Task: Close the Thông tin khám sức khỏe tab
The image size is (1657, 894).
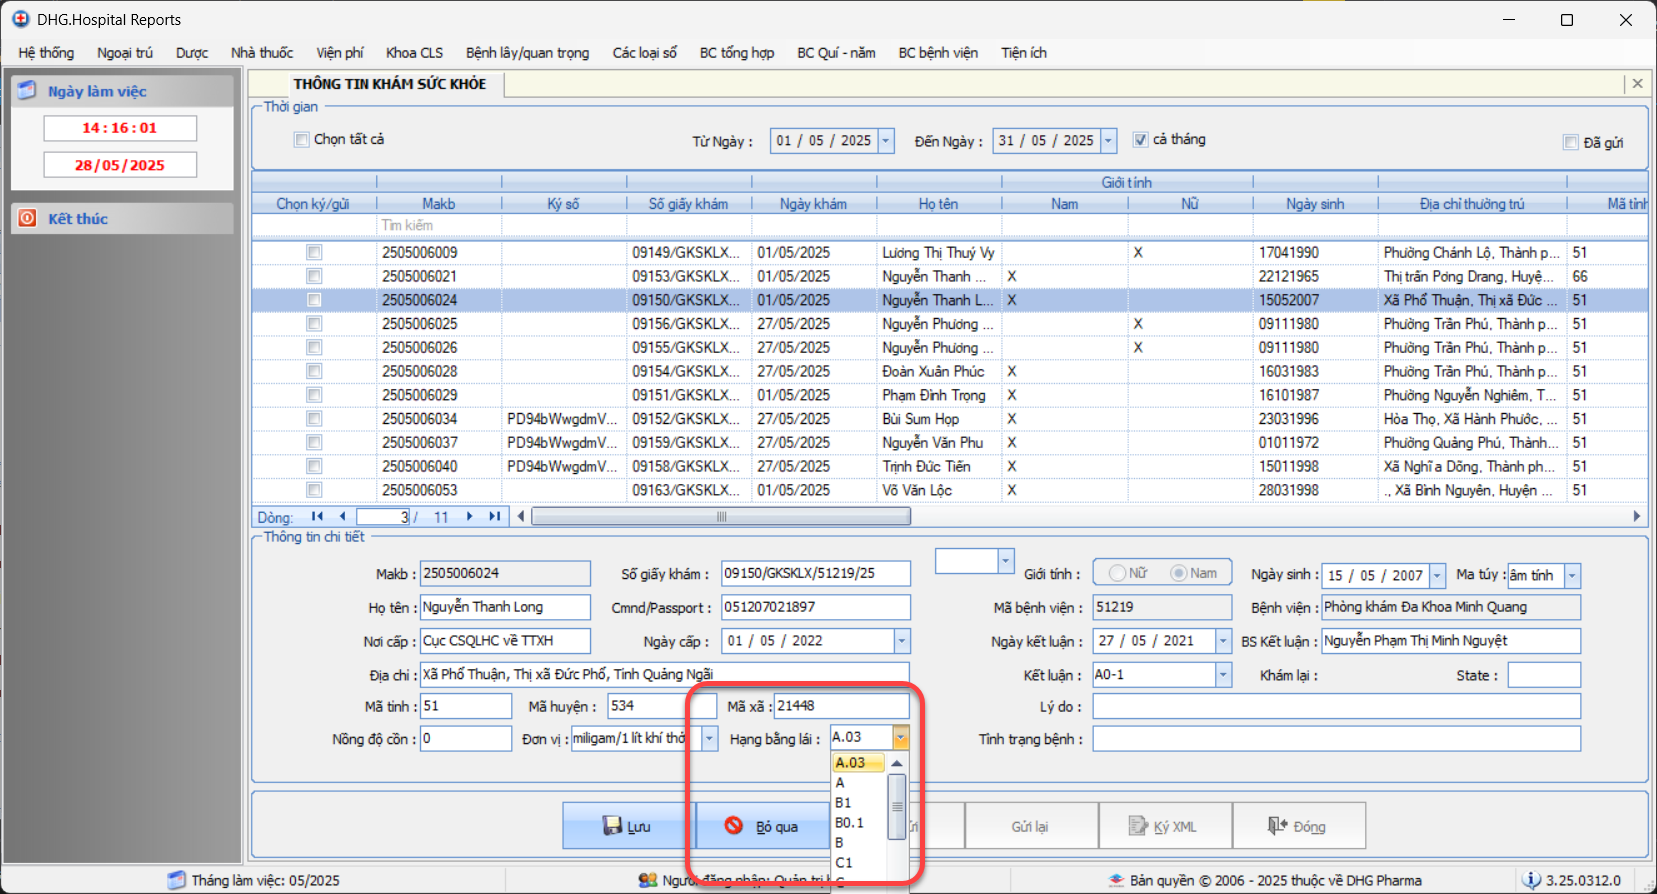Action: [1637, 84]
